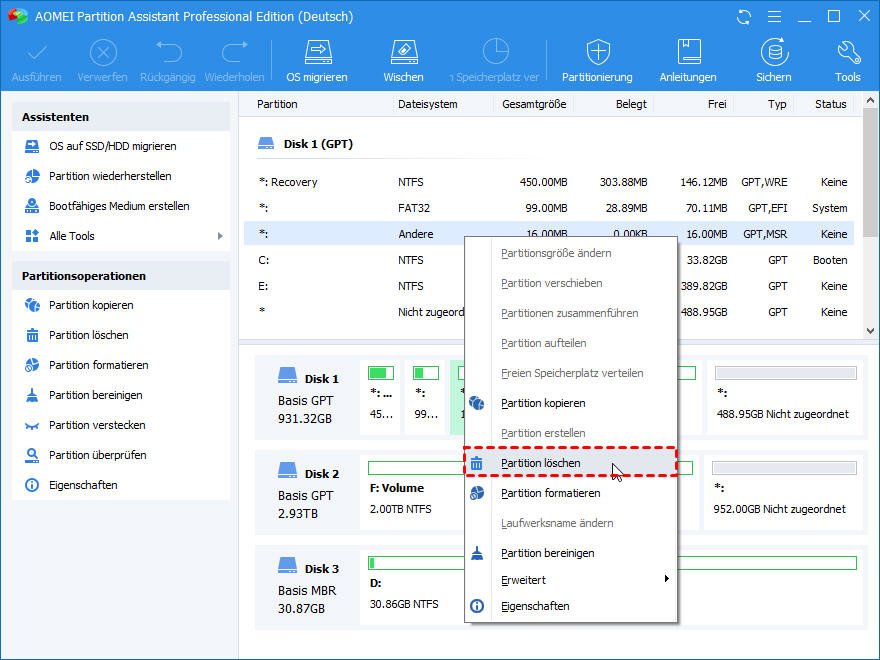Select Disk 3 Basis MBR disk block
Screen dimensions: 880x660
[x=308, y=588]
